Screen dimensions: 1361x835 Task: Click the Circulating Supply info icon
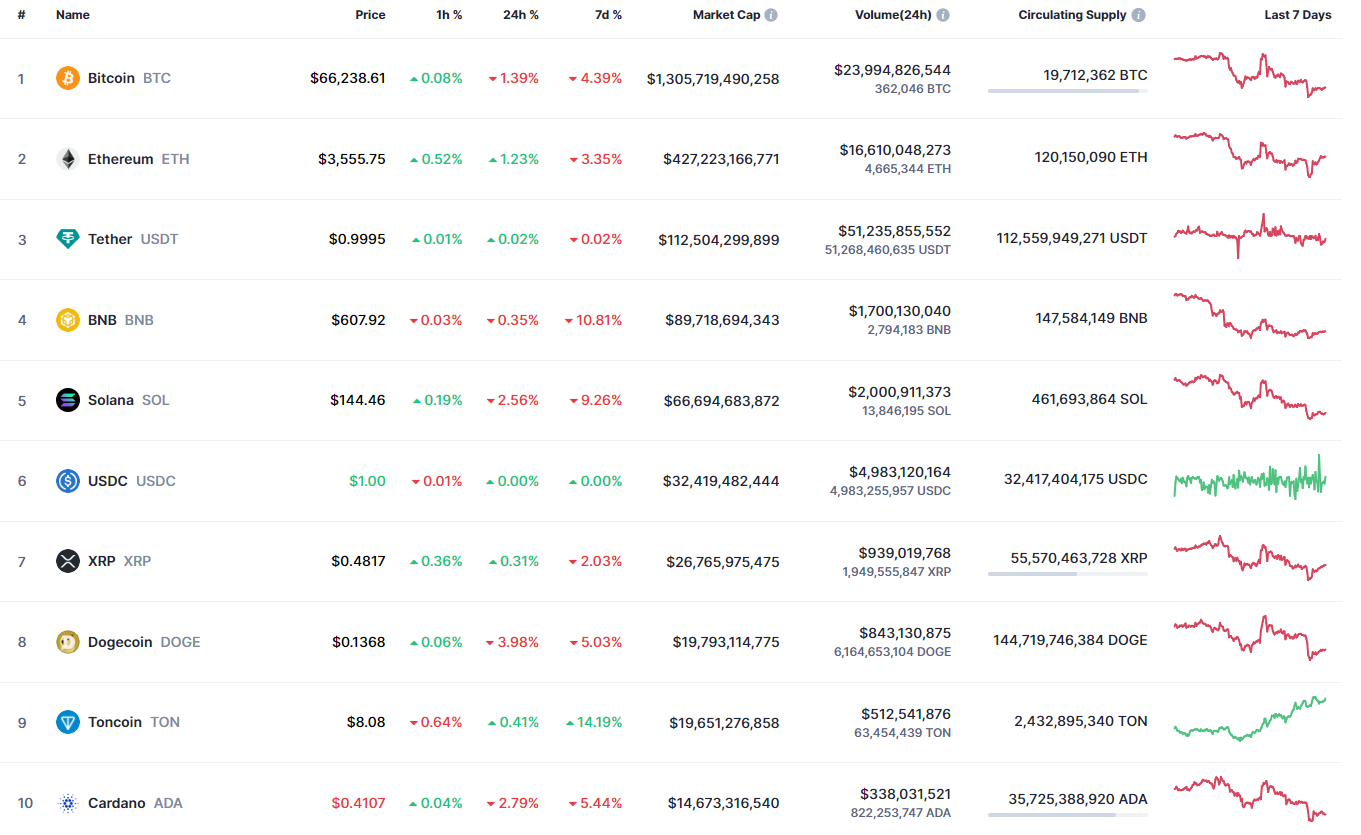pos(1139,15)
